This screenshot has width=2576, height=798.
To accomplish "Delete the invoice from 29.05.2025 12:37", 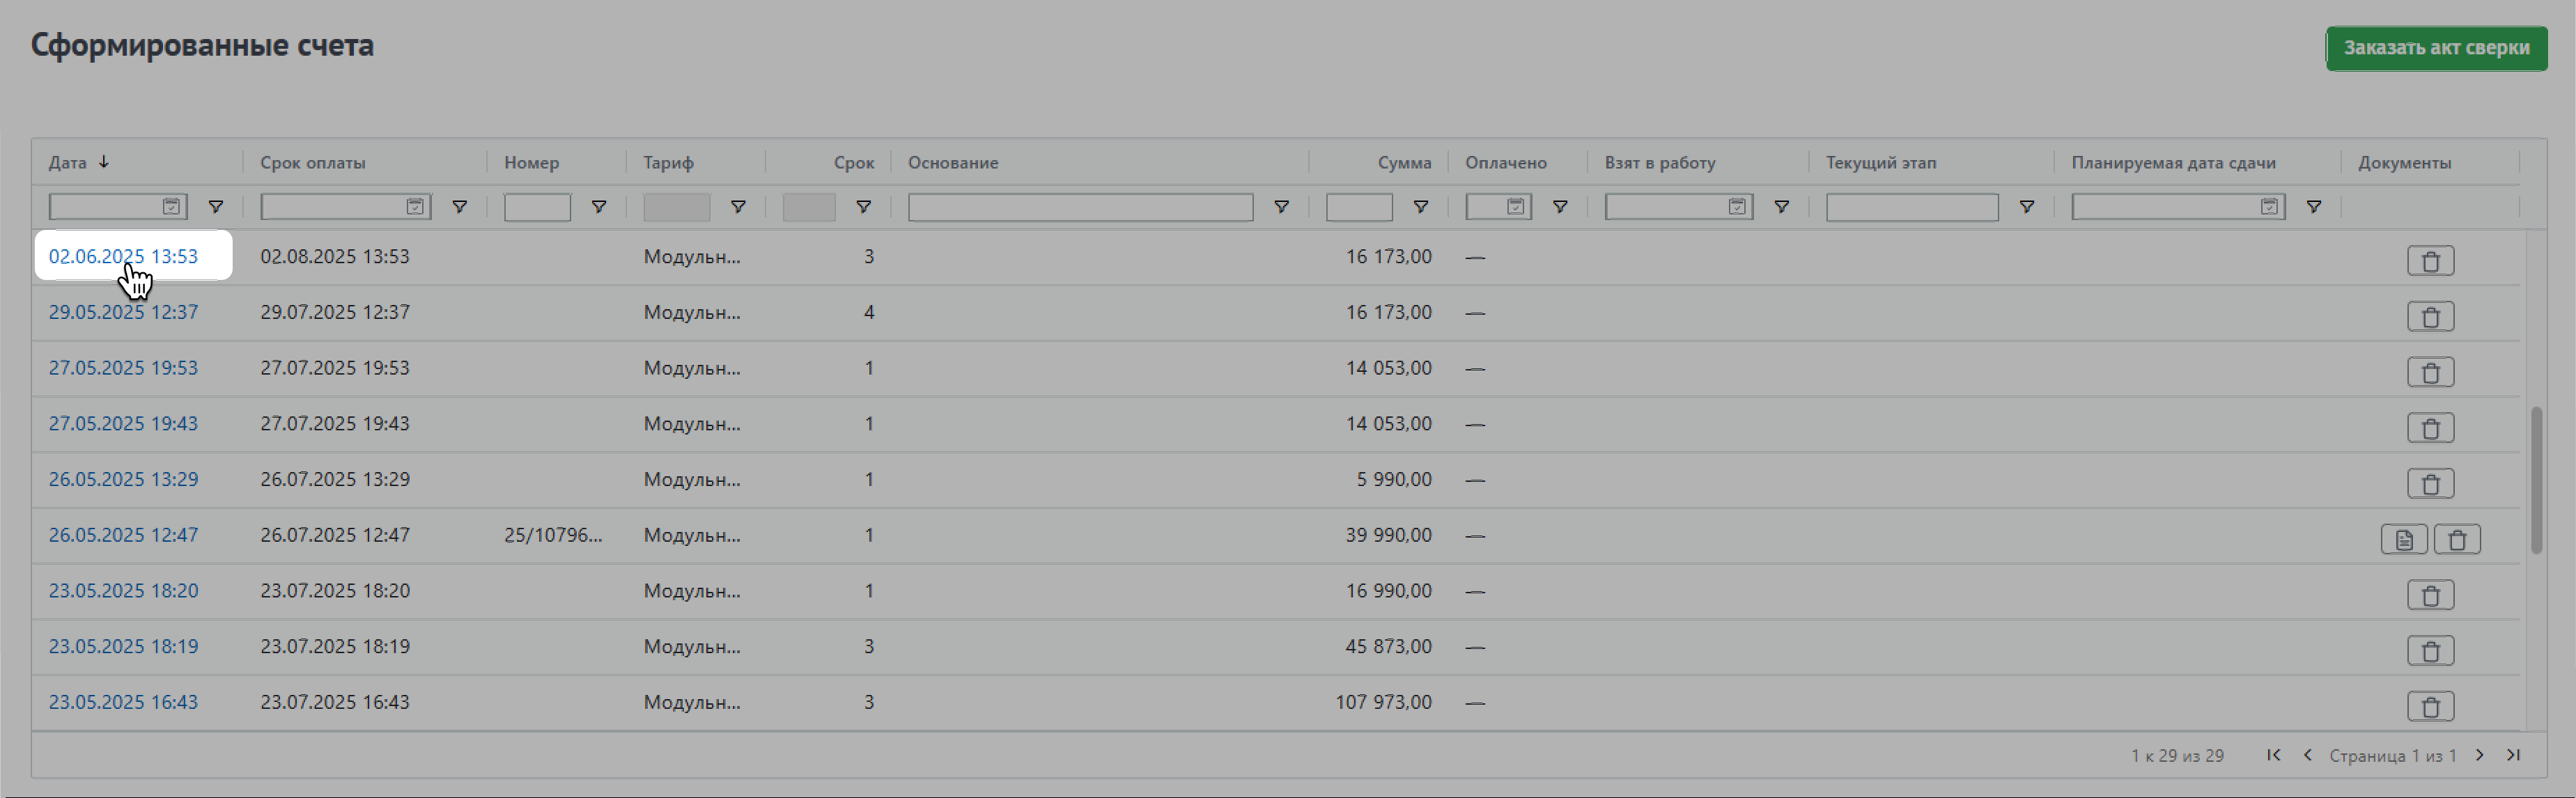I will [2430, 317].
